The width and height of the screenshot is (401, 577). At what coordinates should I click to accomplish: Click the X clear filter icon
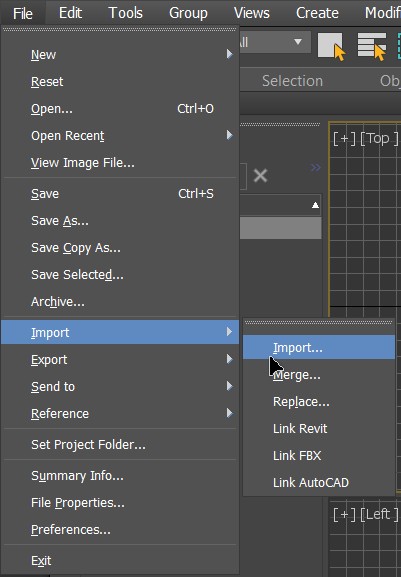(260, 176)
